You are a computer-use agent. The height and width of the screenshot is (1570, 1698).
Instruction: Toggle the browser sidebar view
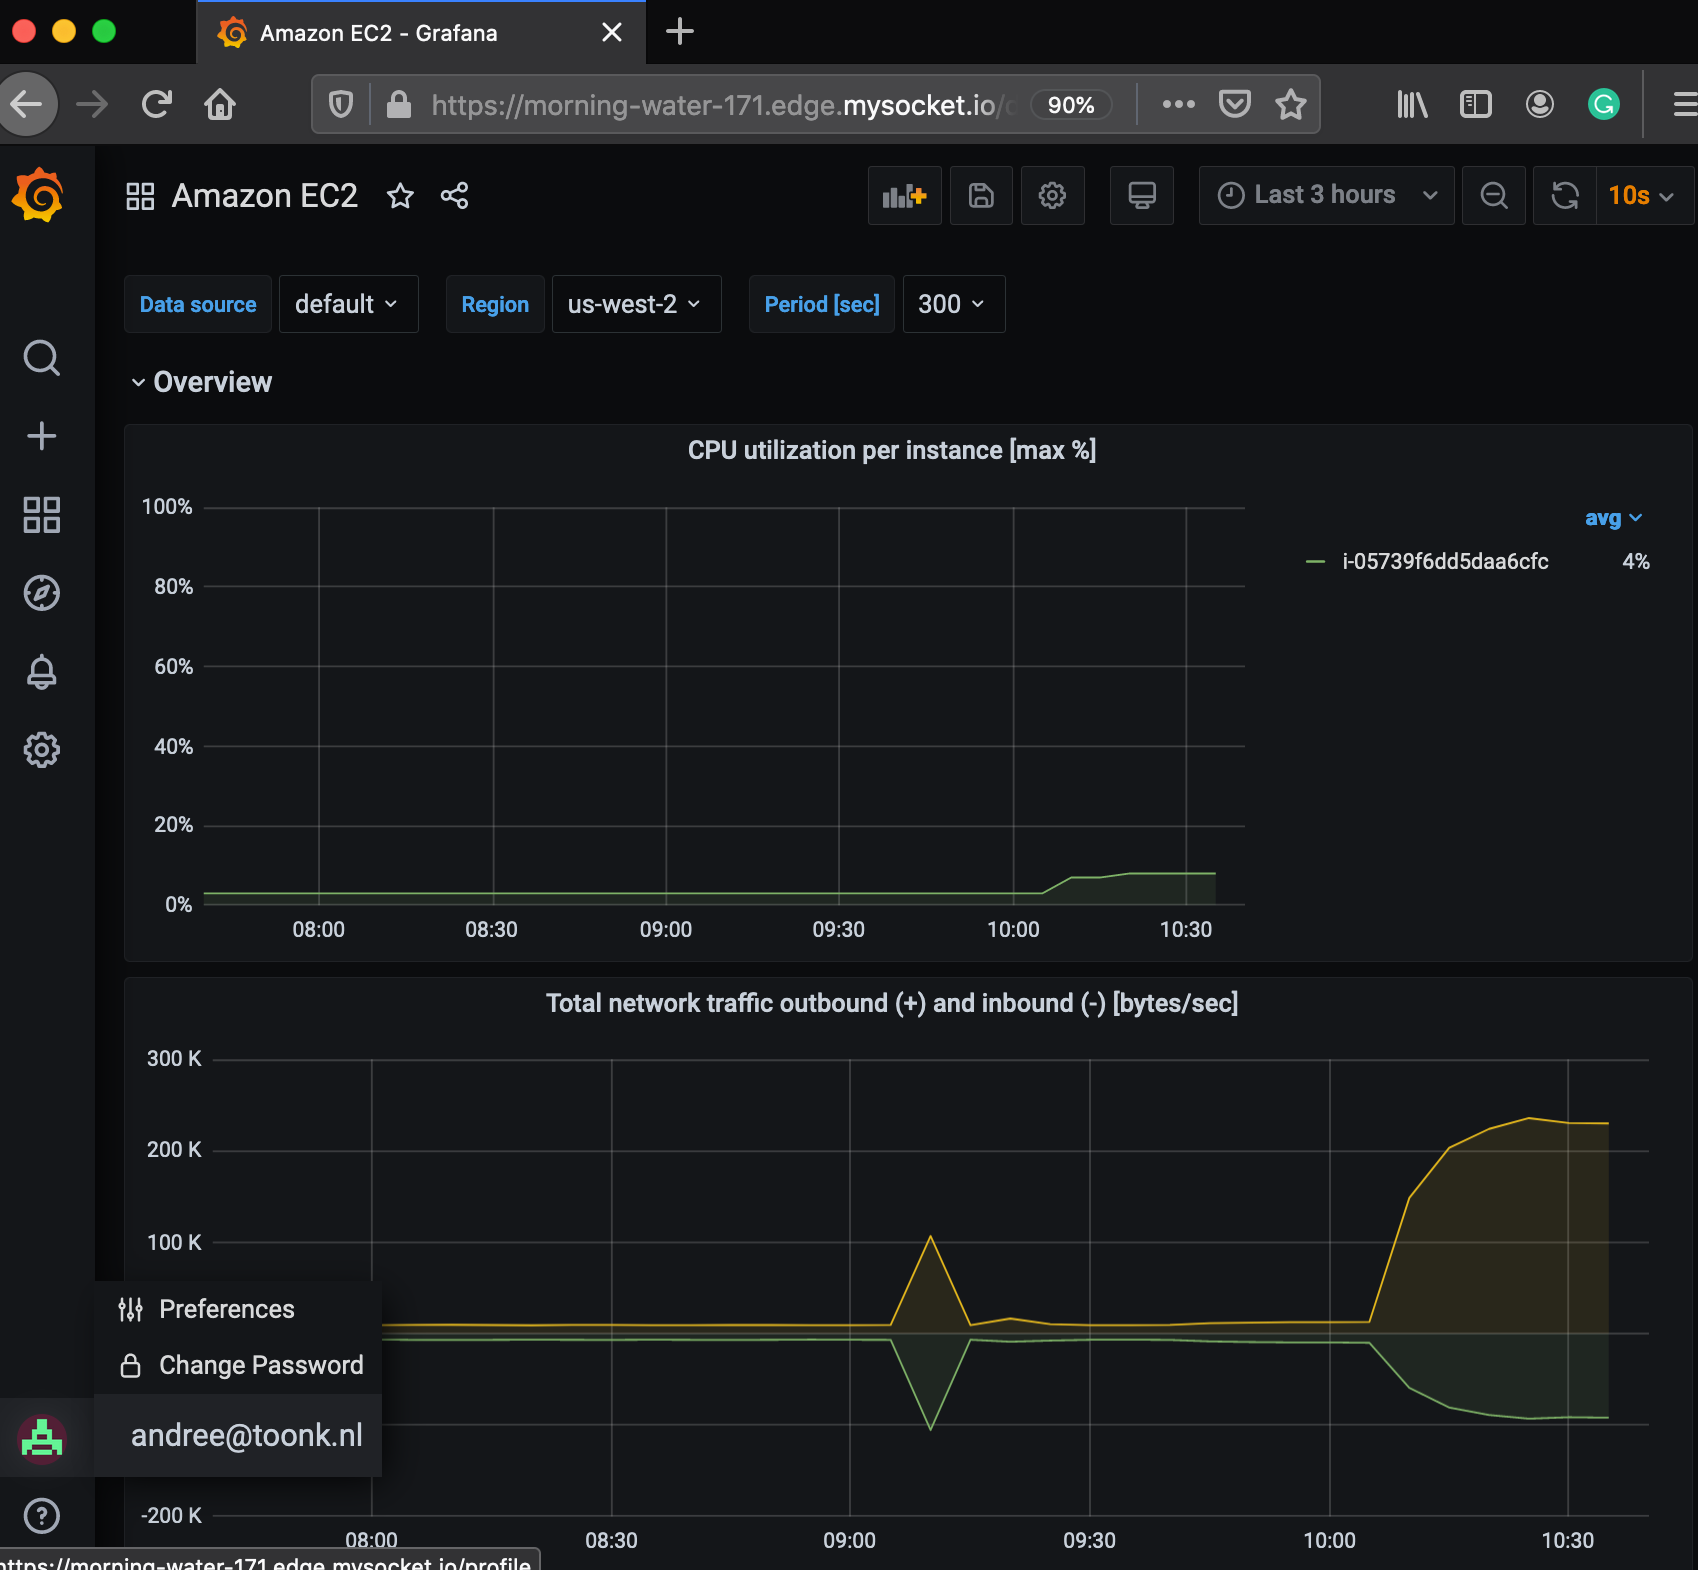tap(1475, 104)
